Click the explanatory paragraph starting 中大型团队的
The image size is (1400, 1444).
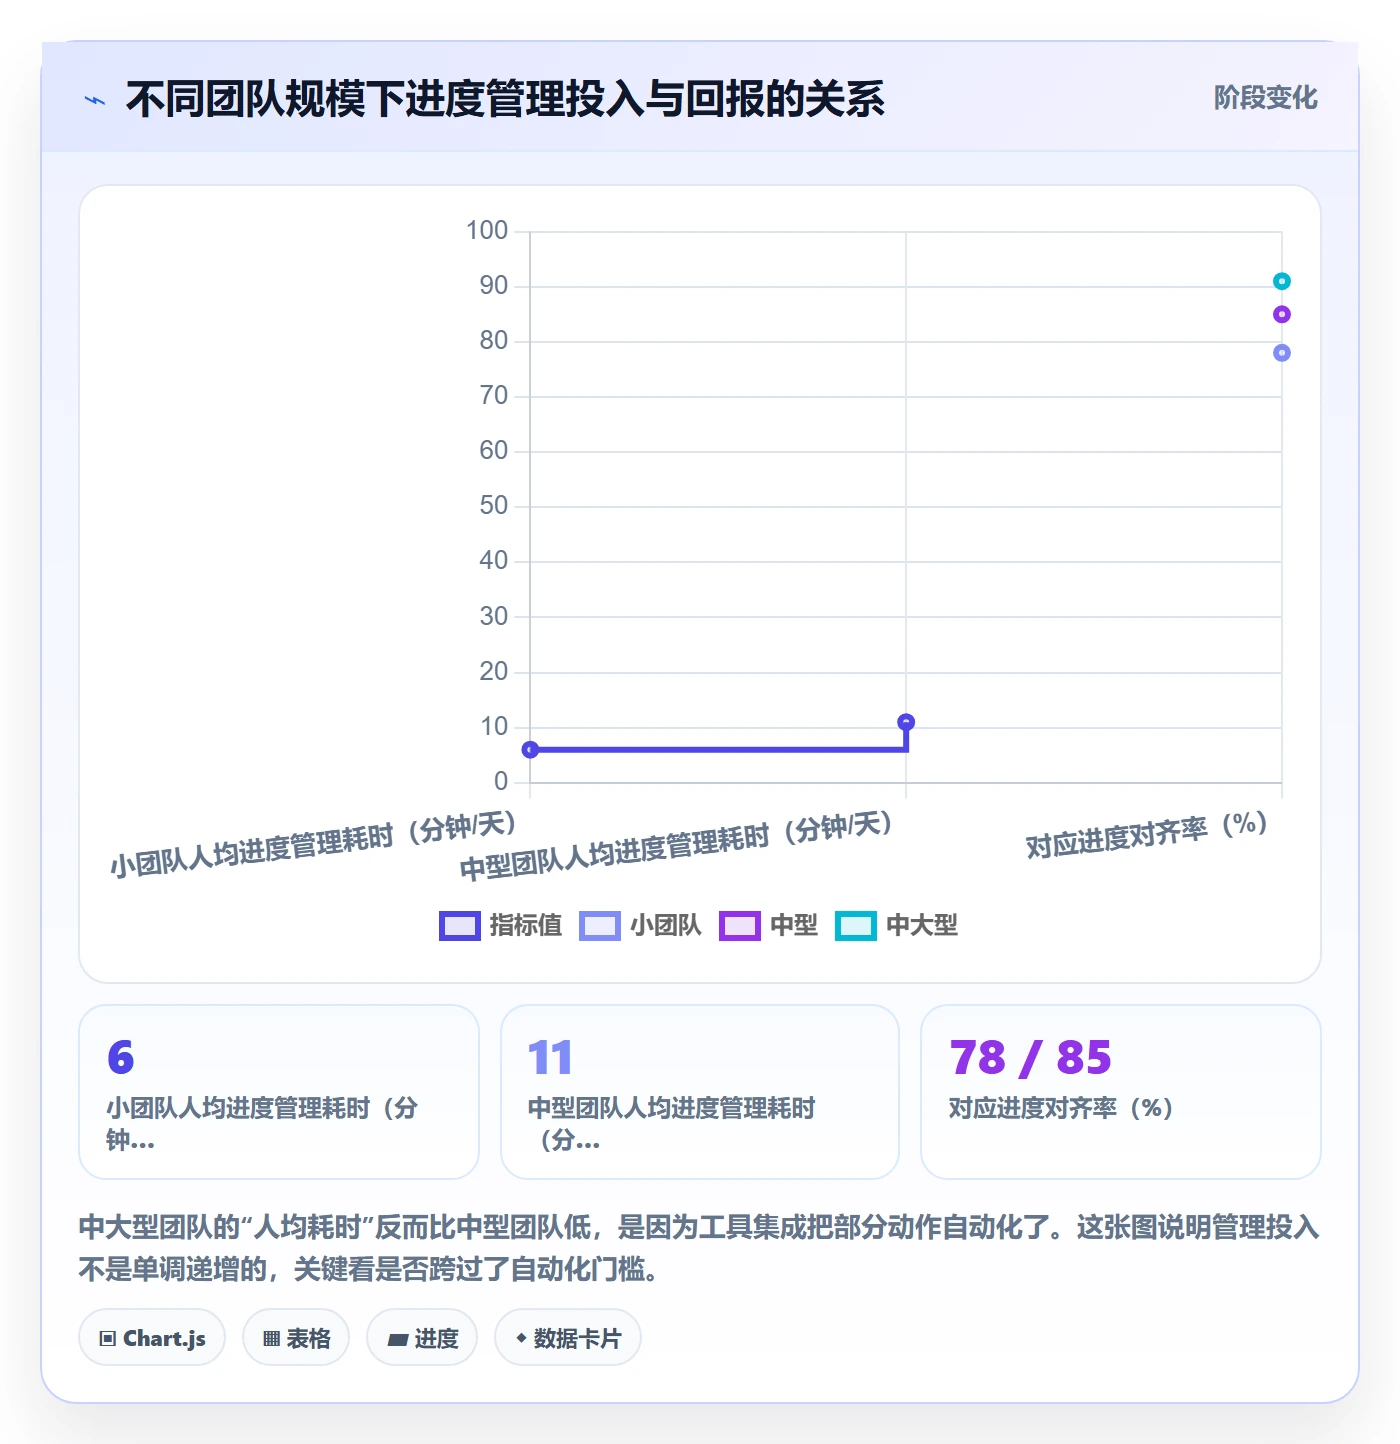[699, 1248]
